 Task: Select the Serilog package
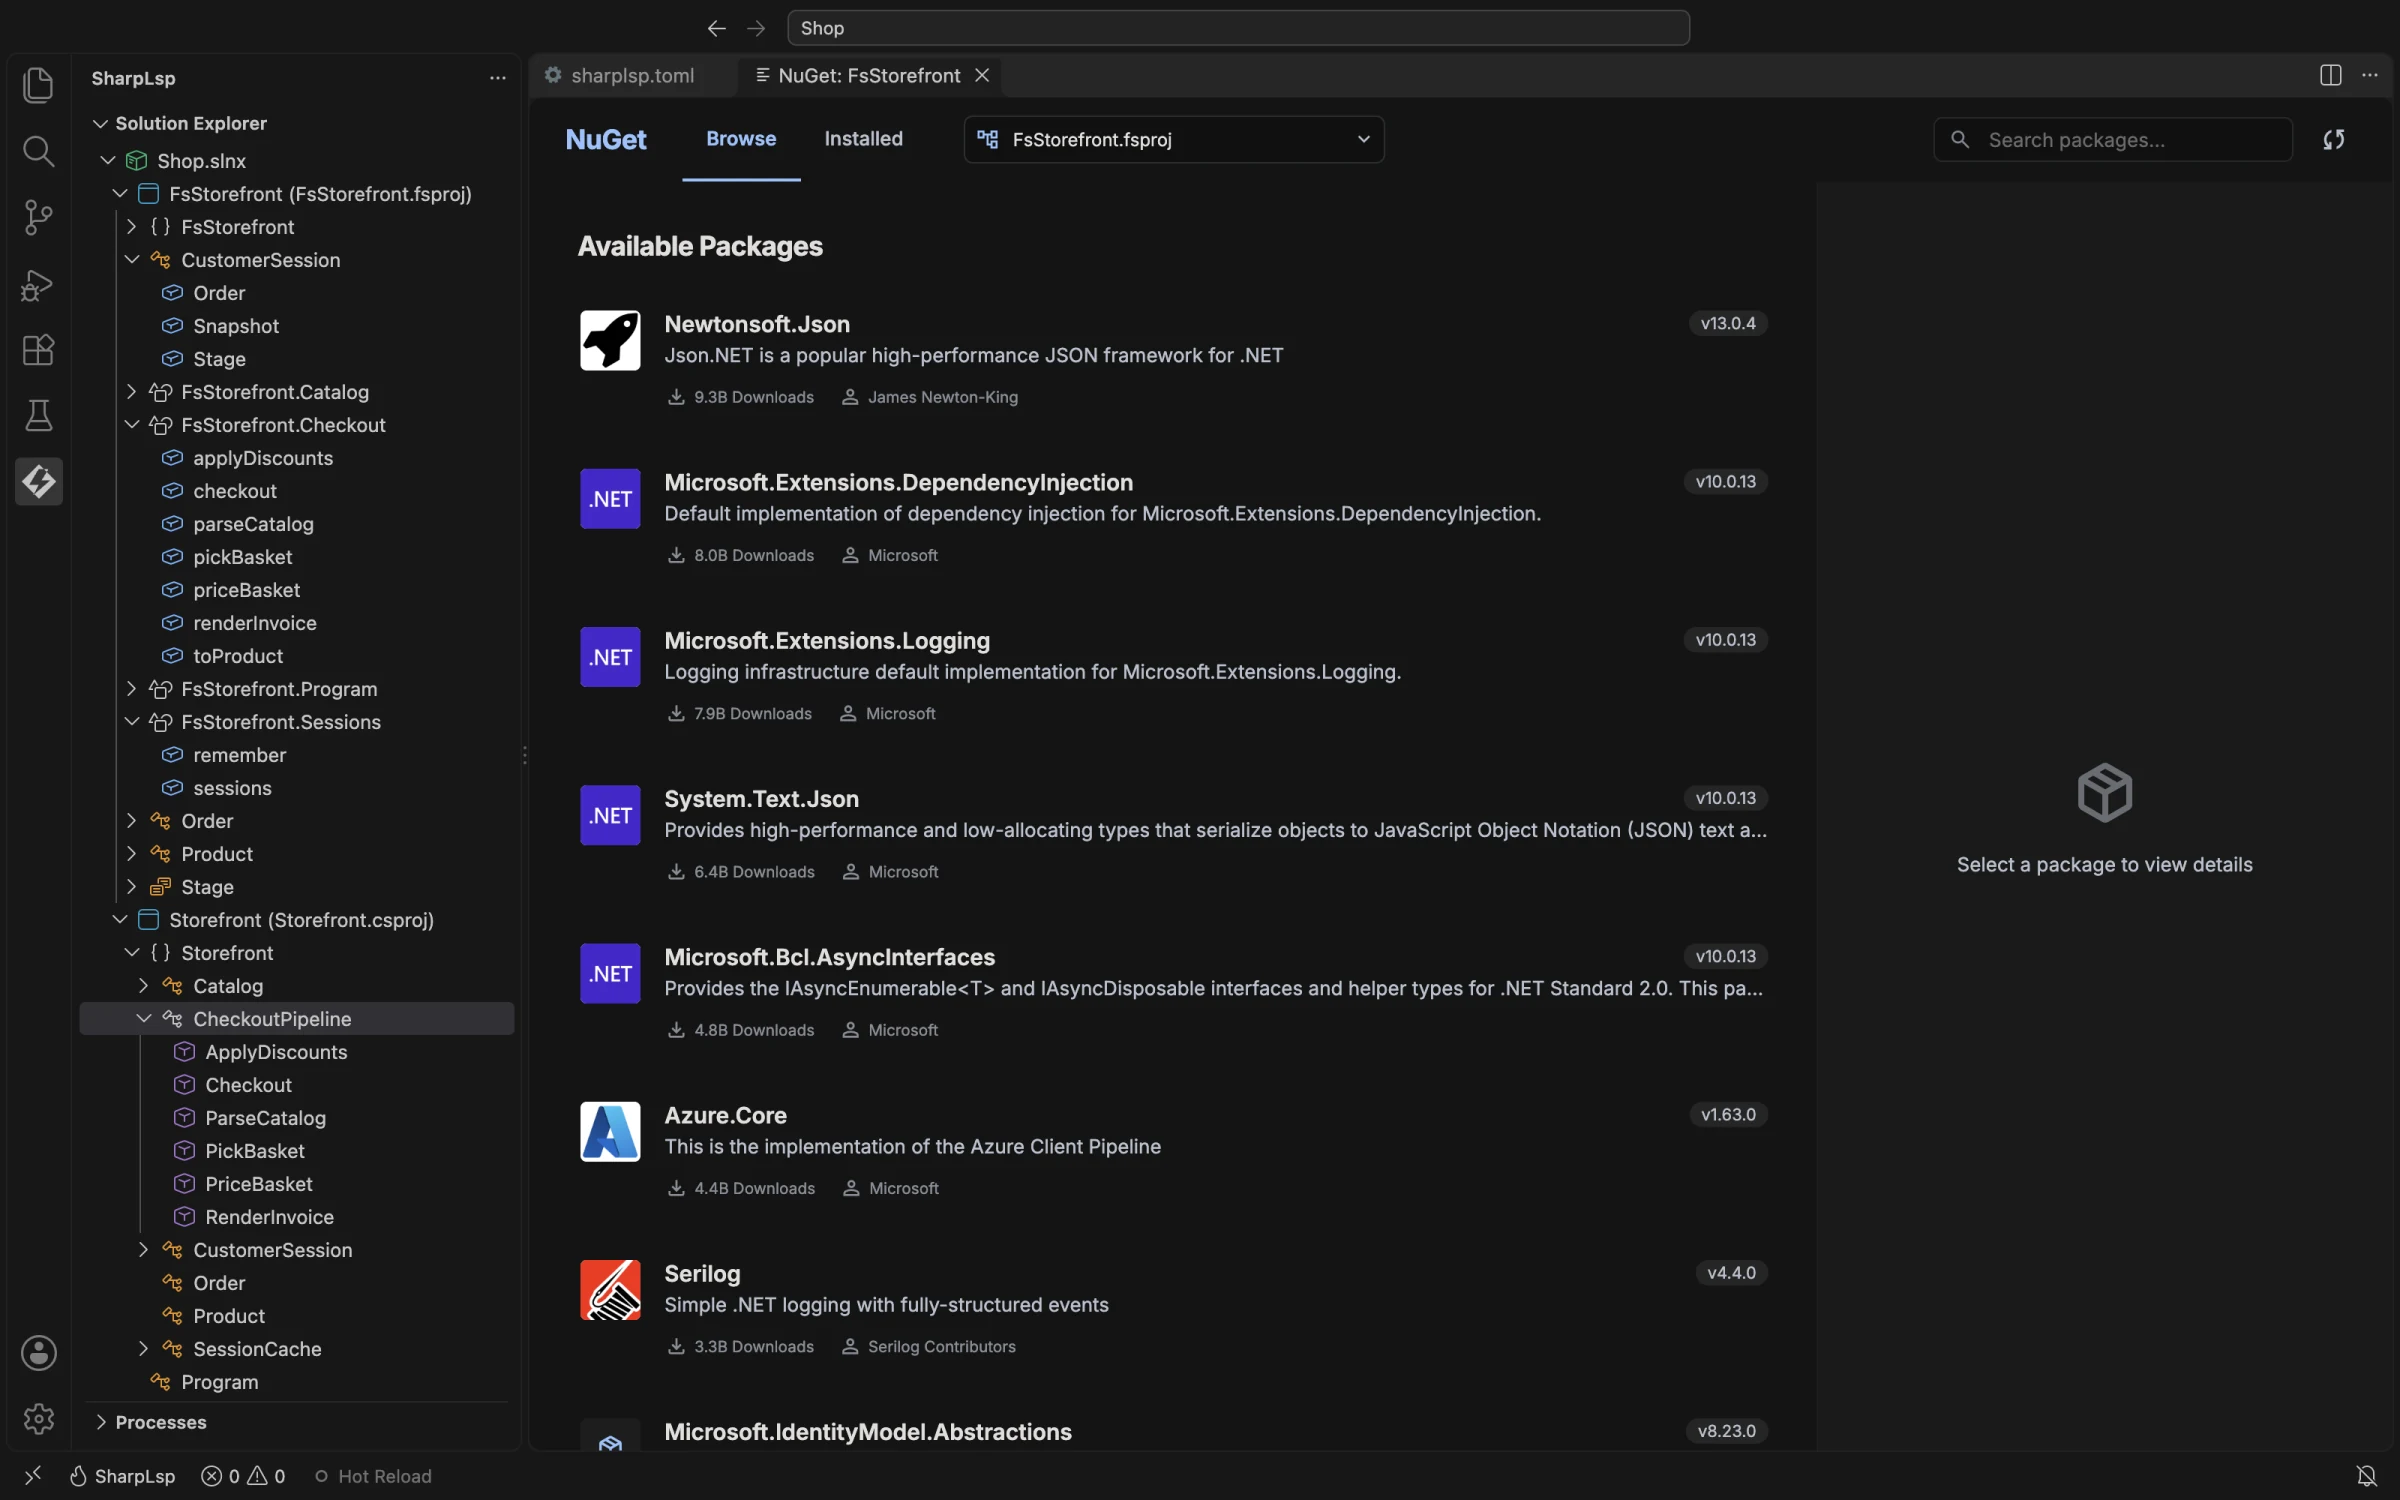[1173, 1308]
